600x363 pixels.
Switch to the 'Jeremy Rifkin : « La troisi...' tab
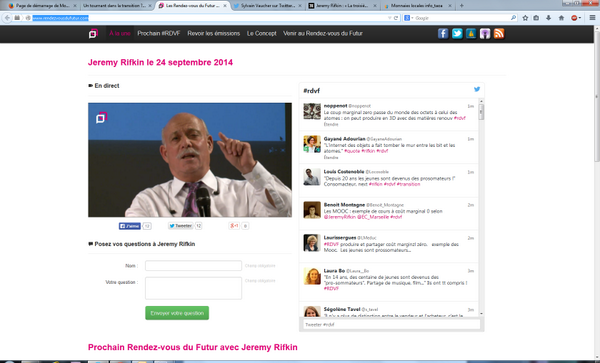[342, 6]
